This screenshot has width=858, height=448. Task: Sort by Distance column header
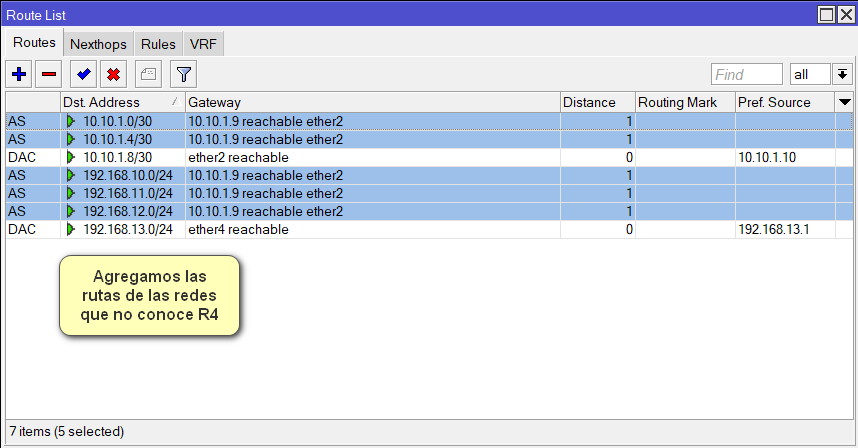point(596,102)
